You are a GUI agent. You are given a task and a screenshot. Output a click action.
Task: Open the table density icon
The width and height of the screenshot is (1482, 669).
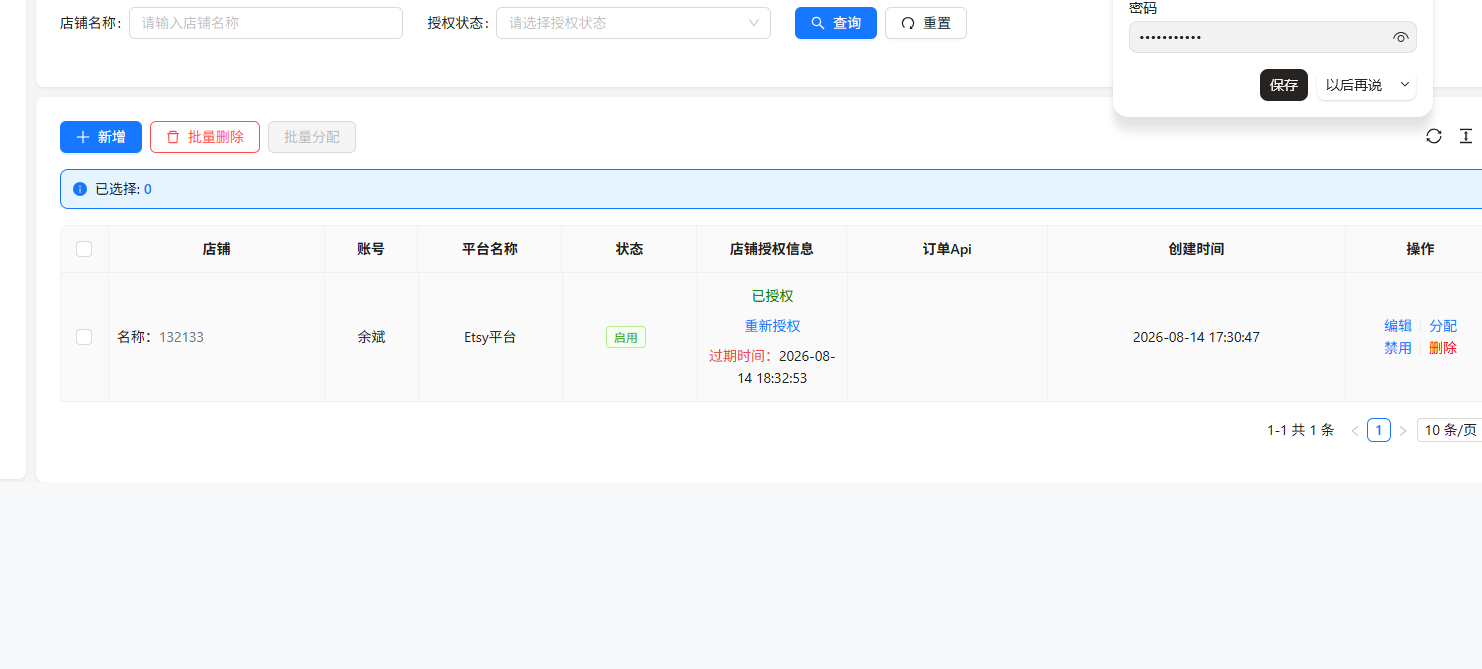pos(1466,136)
